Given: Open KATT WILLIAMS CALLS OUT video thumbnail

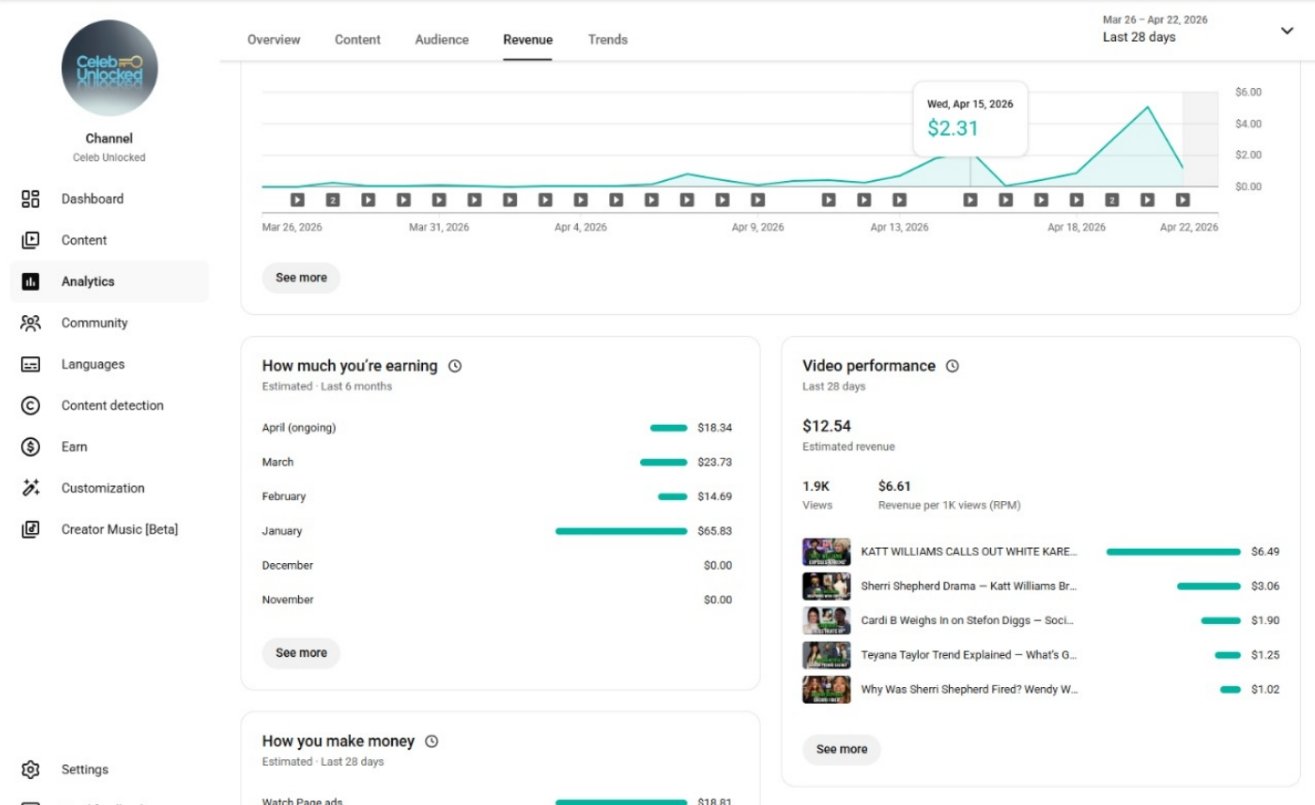Looking at the screenshot, I should [826, 552].
